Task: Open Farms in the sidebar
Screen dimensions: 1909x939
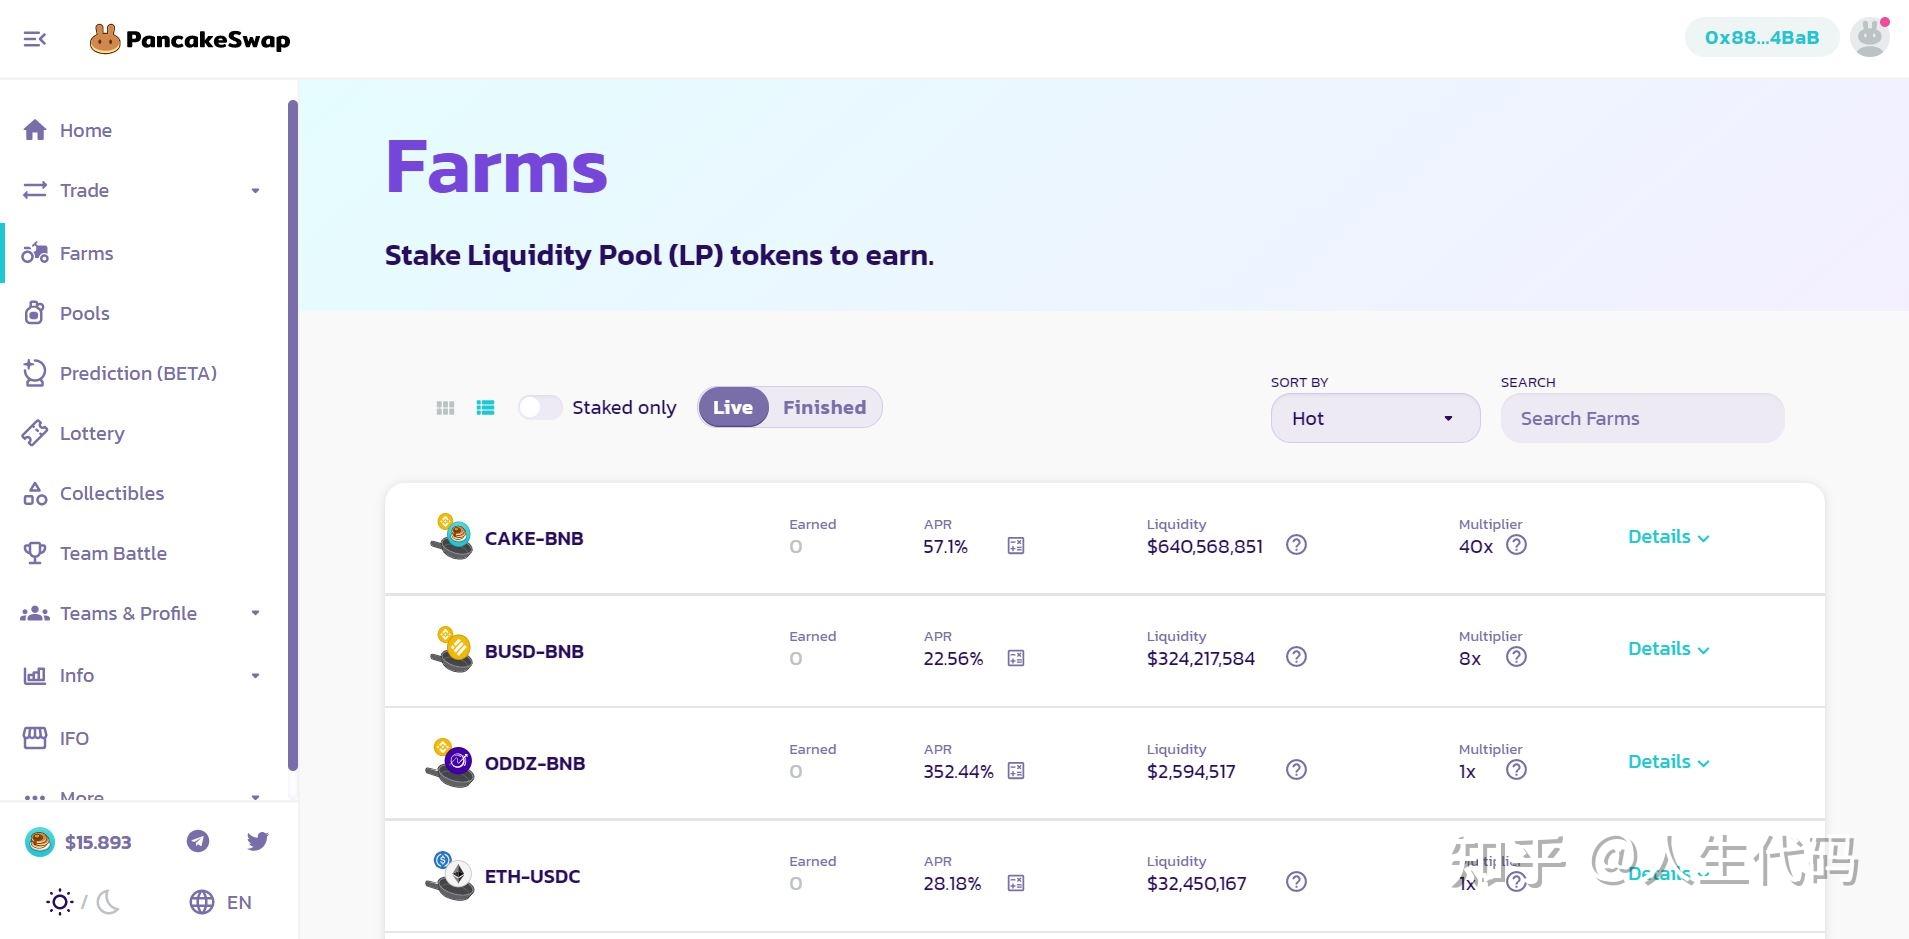Action: click(x=86, y=253)
